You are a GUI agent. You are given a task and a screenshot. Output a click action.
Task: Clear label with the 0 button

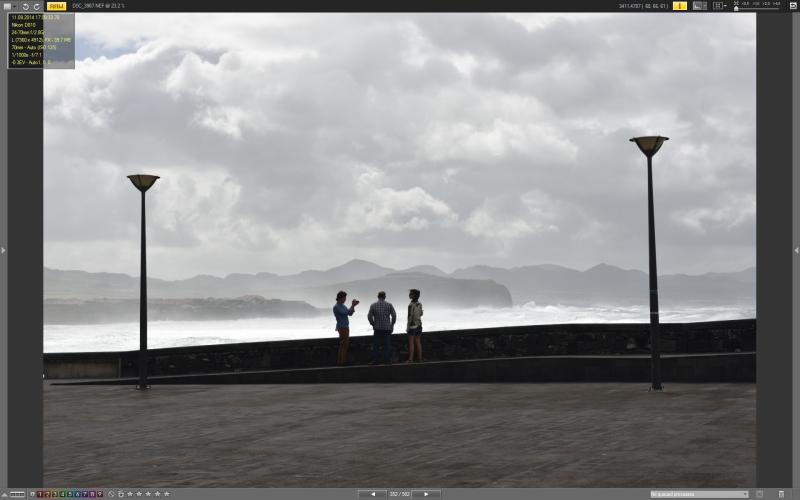pyautogui.click(x=32, y=494)
